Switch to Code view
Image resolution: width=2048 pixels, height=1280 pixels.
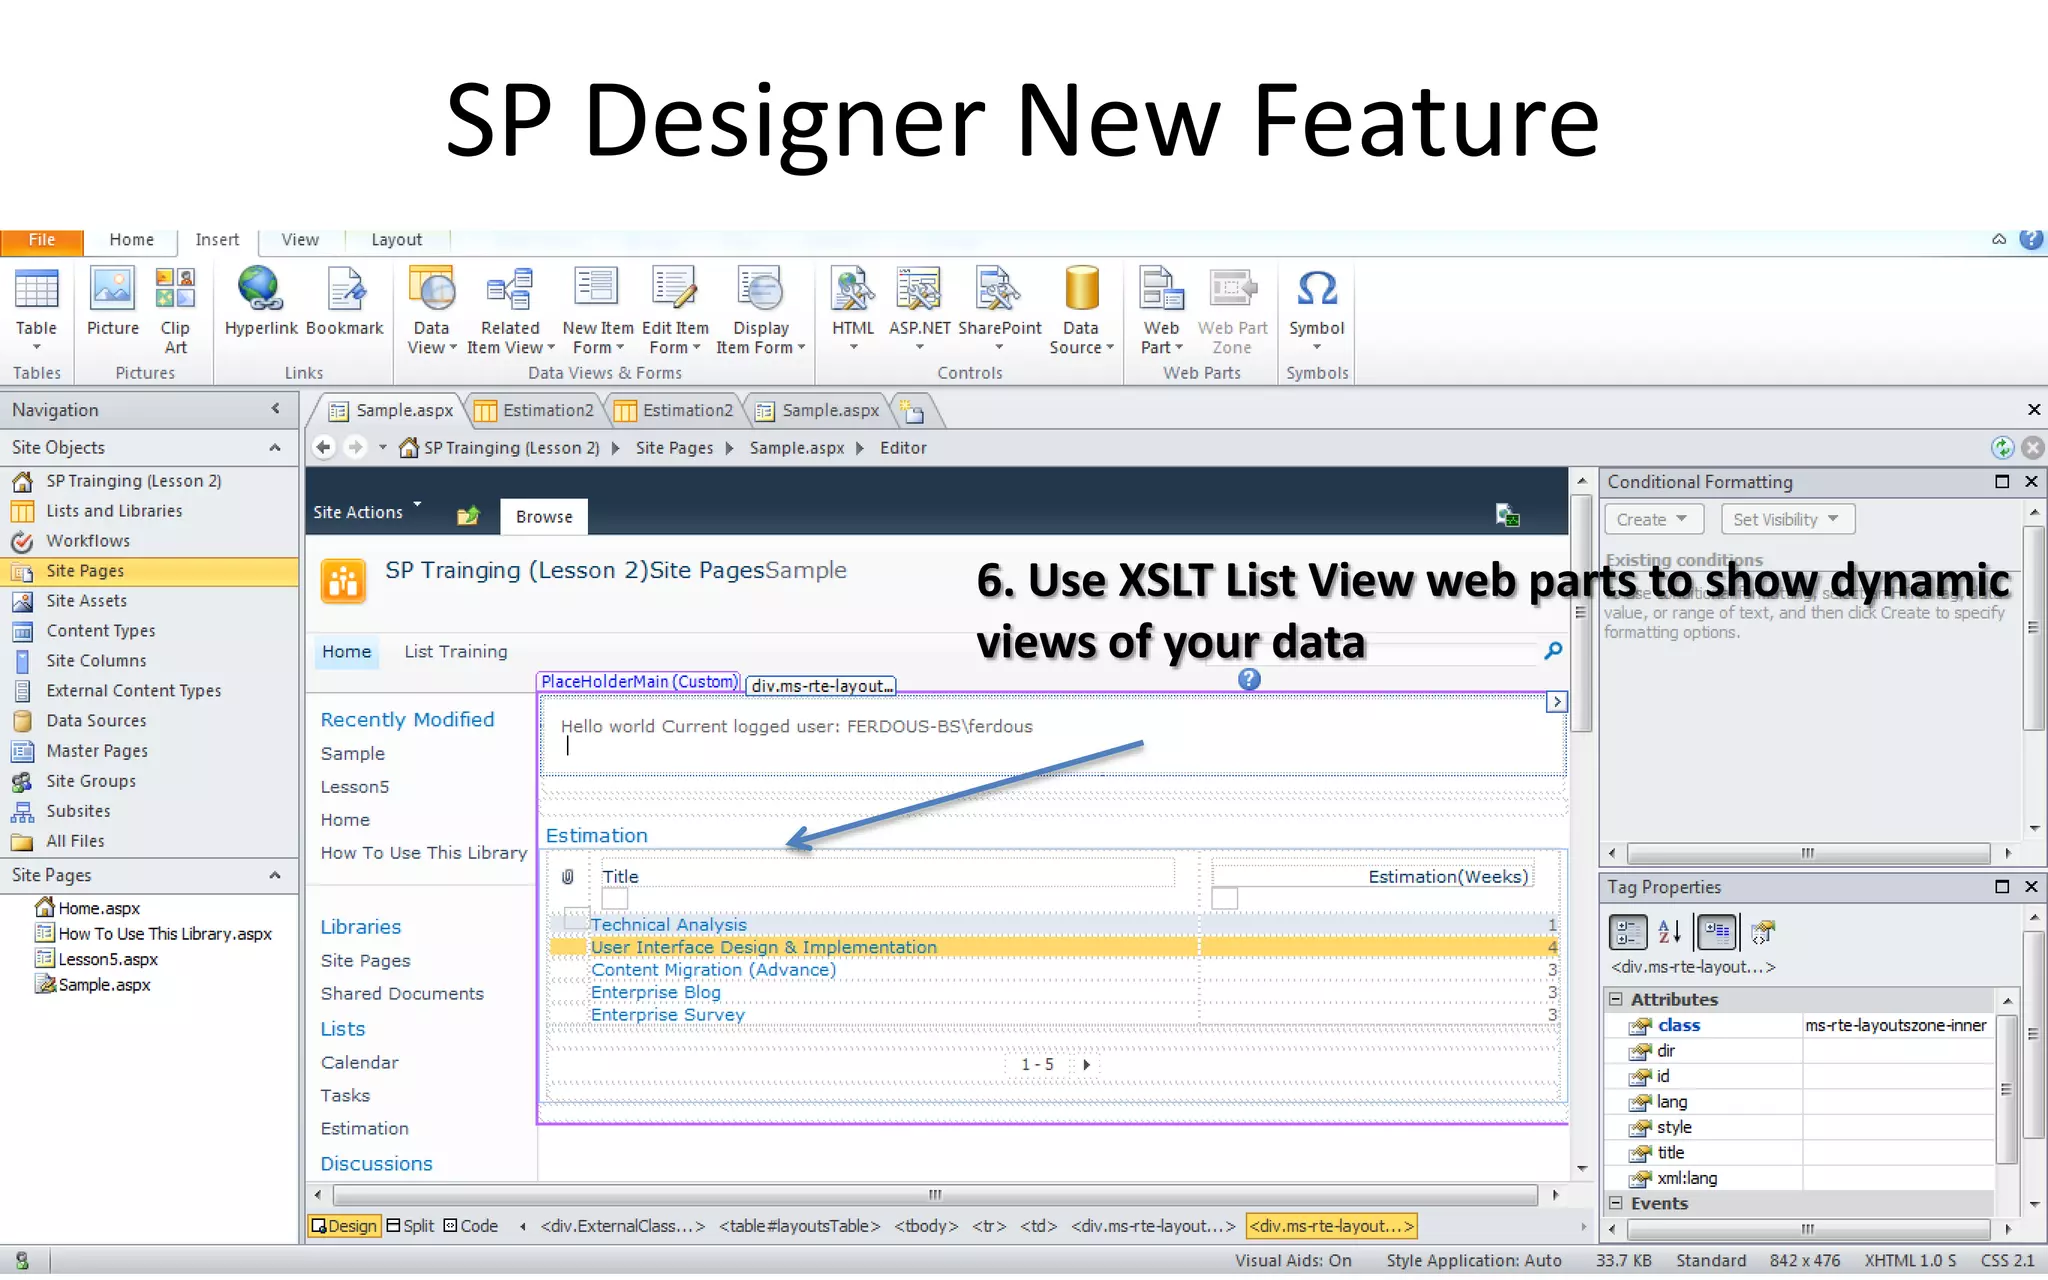(471, 1225)
